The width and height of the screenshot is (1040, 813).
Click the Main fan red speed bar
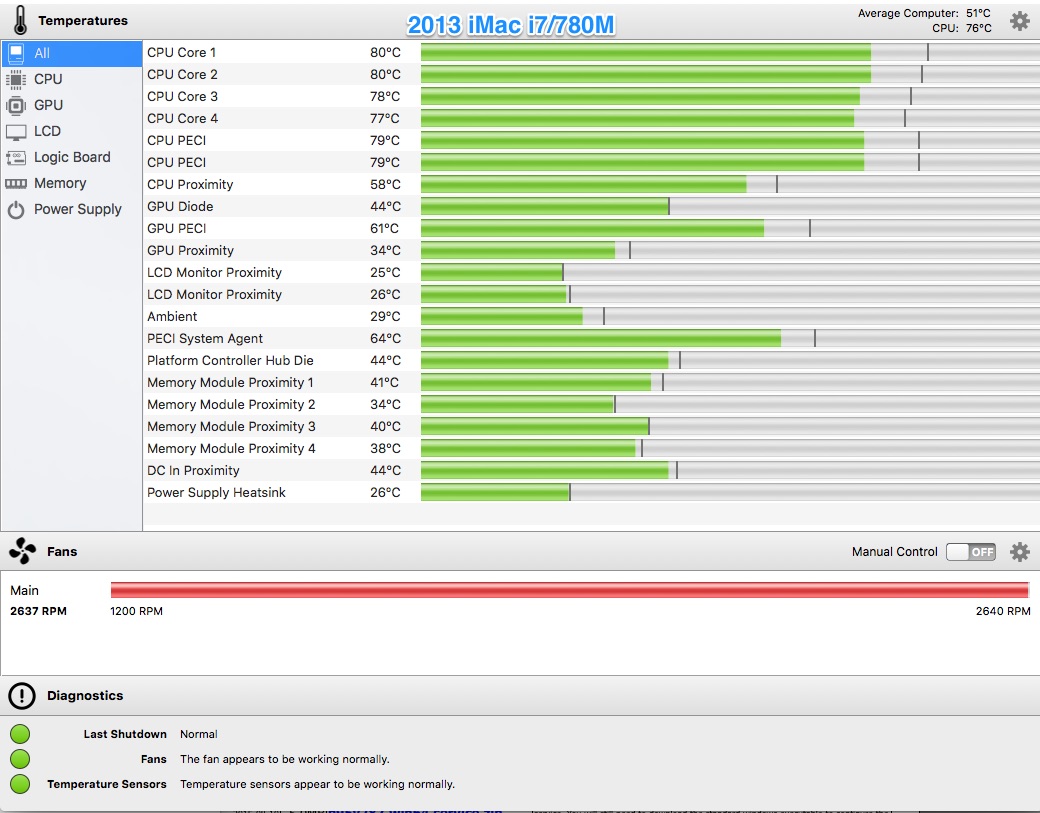570,590
